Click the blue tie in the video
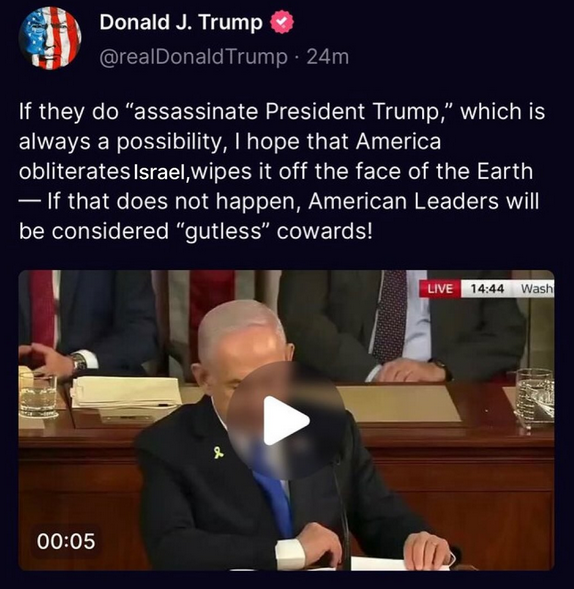Screen dimensions: 574x589 (276, 501)
